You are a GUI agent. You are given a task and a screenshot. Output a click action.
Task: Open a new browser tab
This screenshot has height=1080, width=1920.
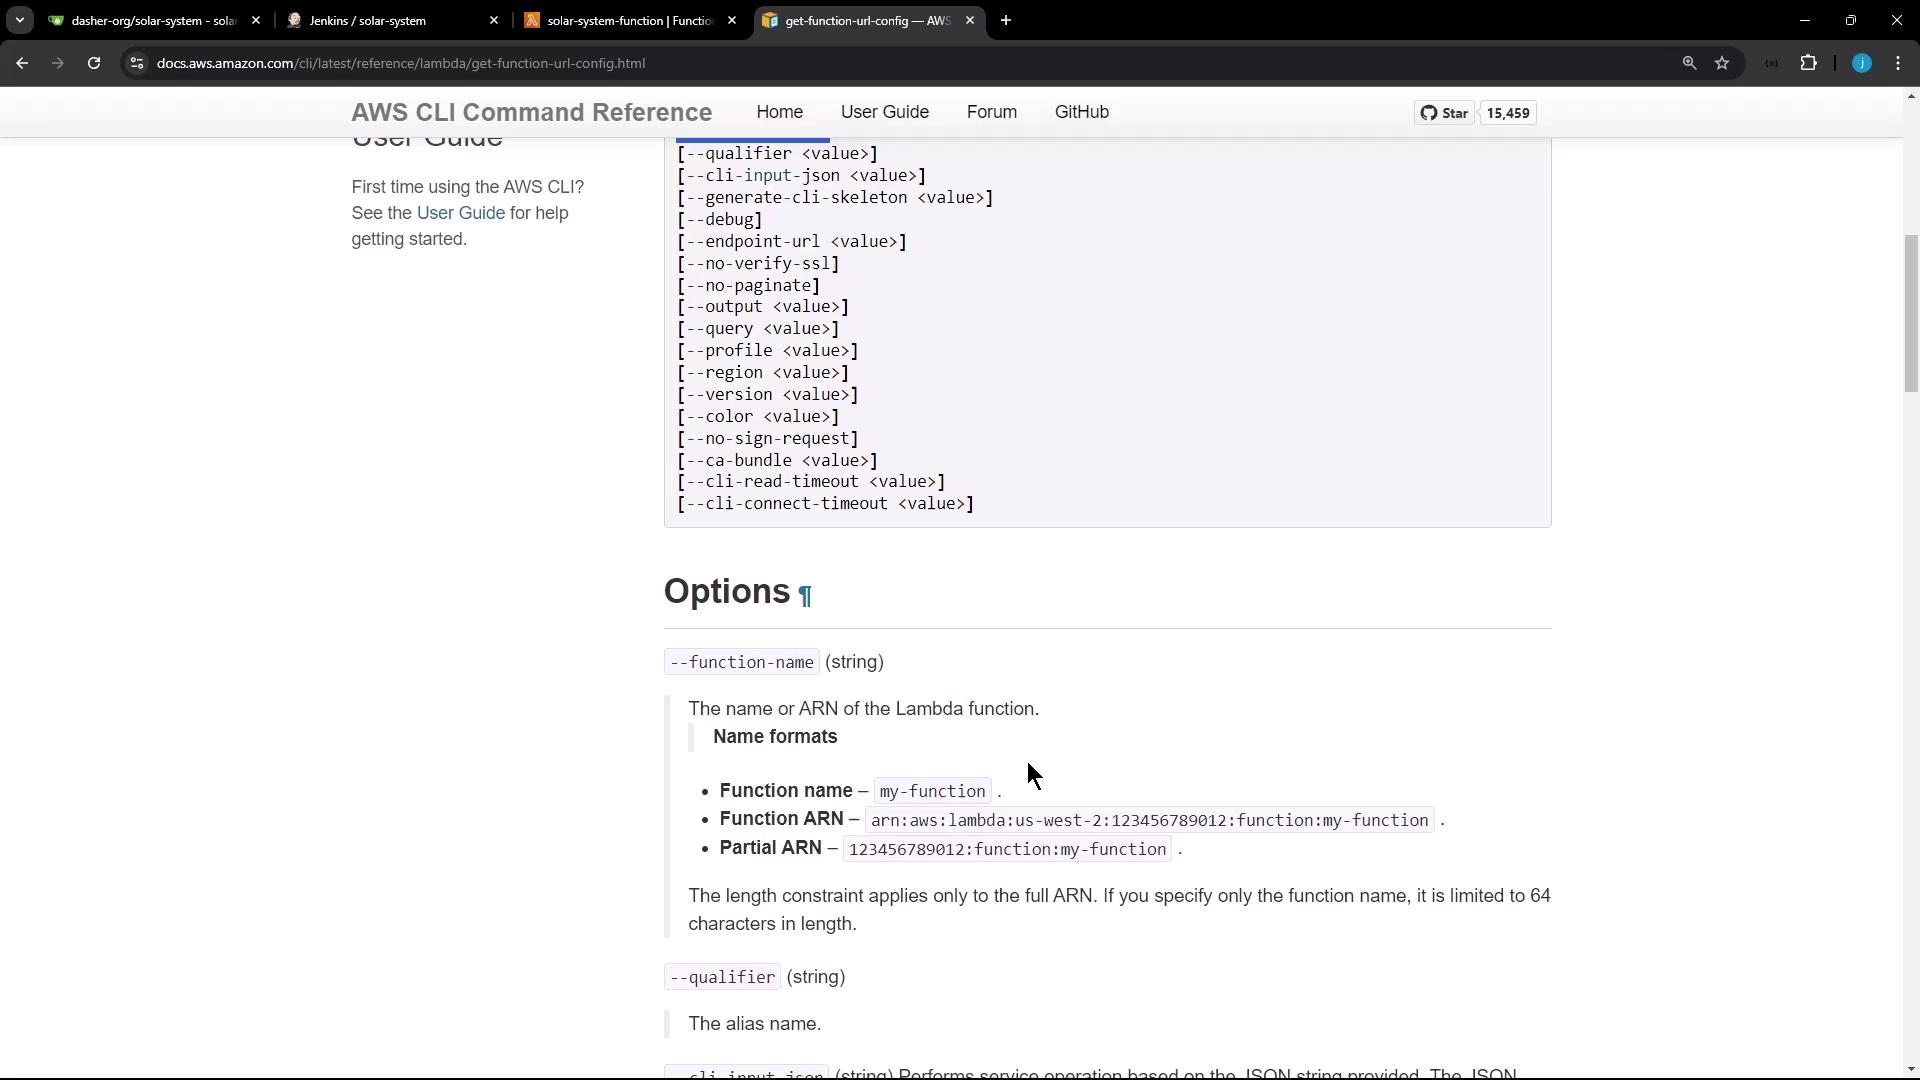(1005, 20)
